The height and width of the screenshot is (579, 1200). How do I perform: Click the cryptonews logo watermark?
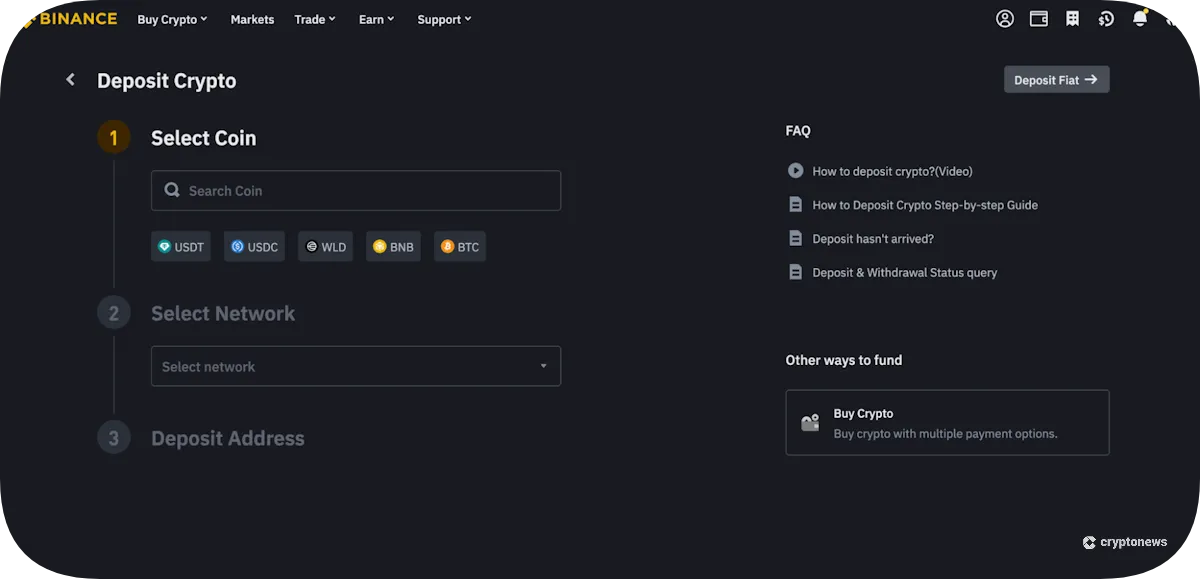[1124, 541]
